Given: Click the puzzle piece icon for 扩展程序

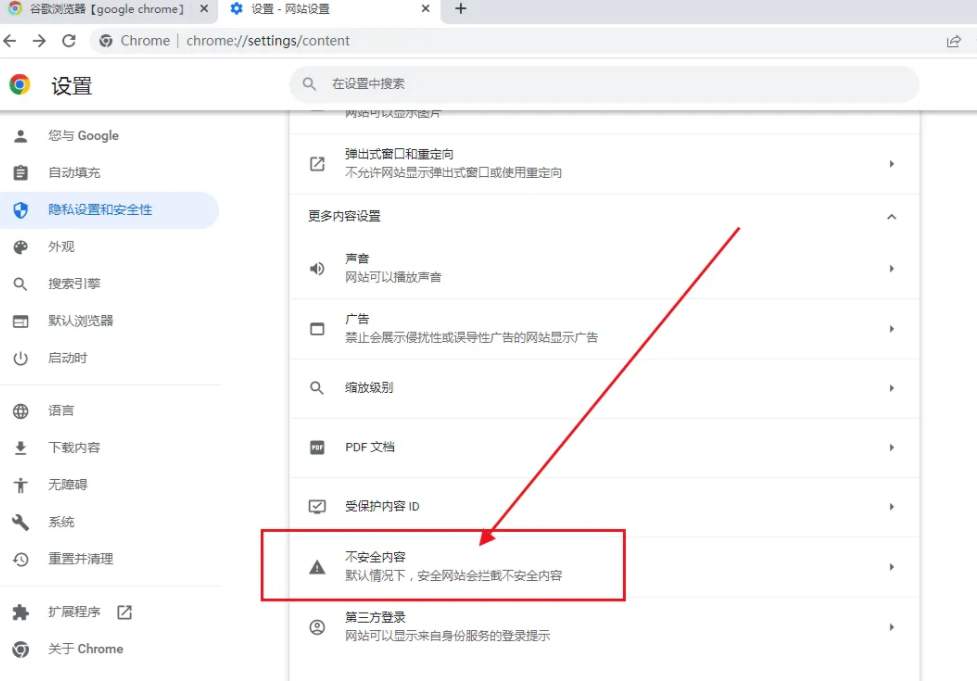Looking at the screenshot, I should tap(21, 612).
